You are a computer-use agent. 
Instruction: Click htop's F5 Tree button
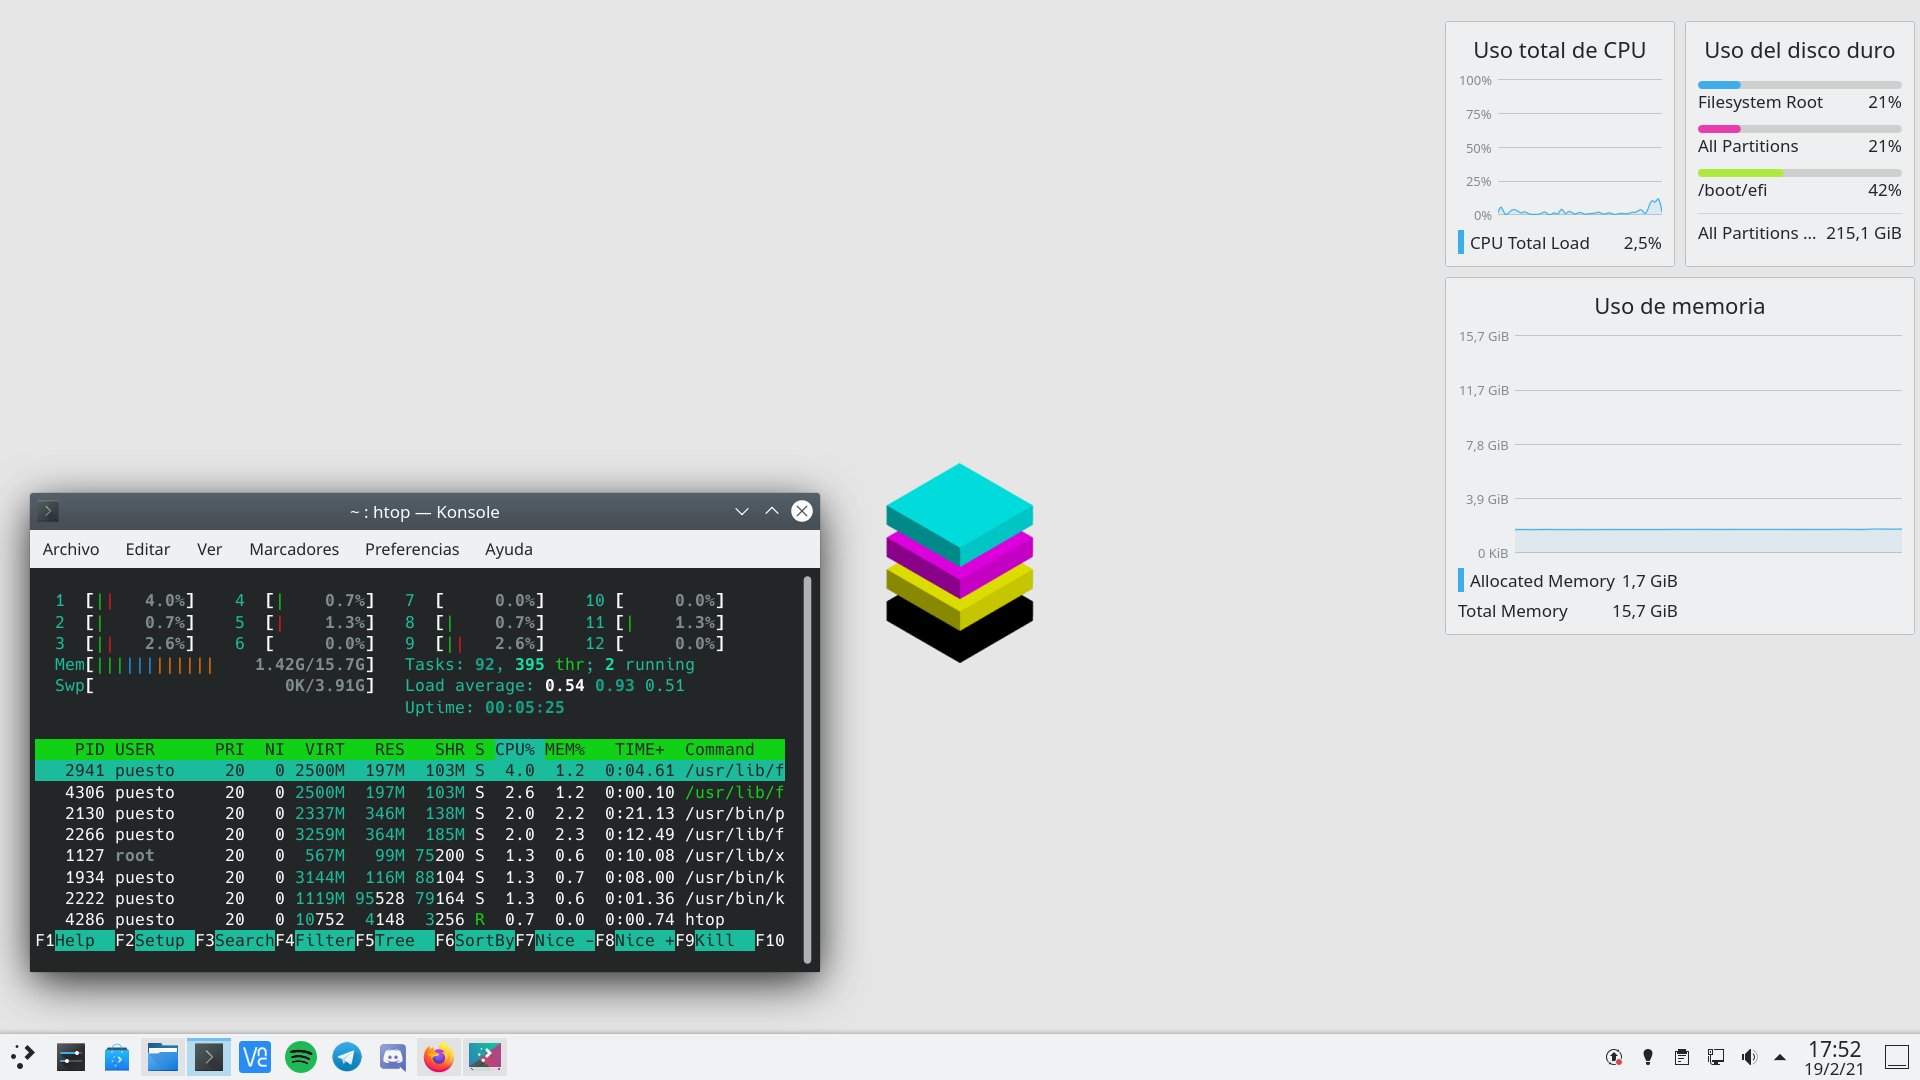tap(395, 941)
